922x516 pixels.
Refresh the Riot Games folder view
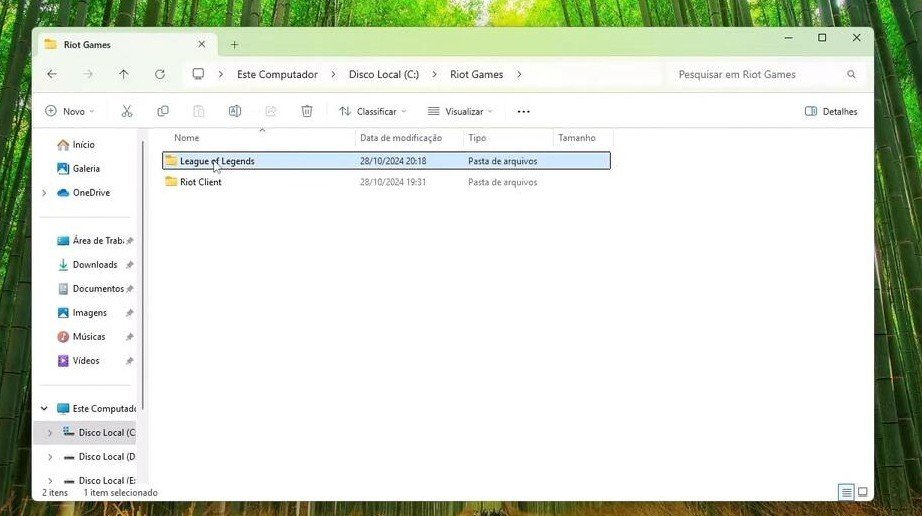[160, 74]
